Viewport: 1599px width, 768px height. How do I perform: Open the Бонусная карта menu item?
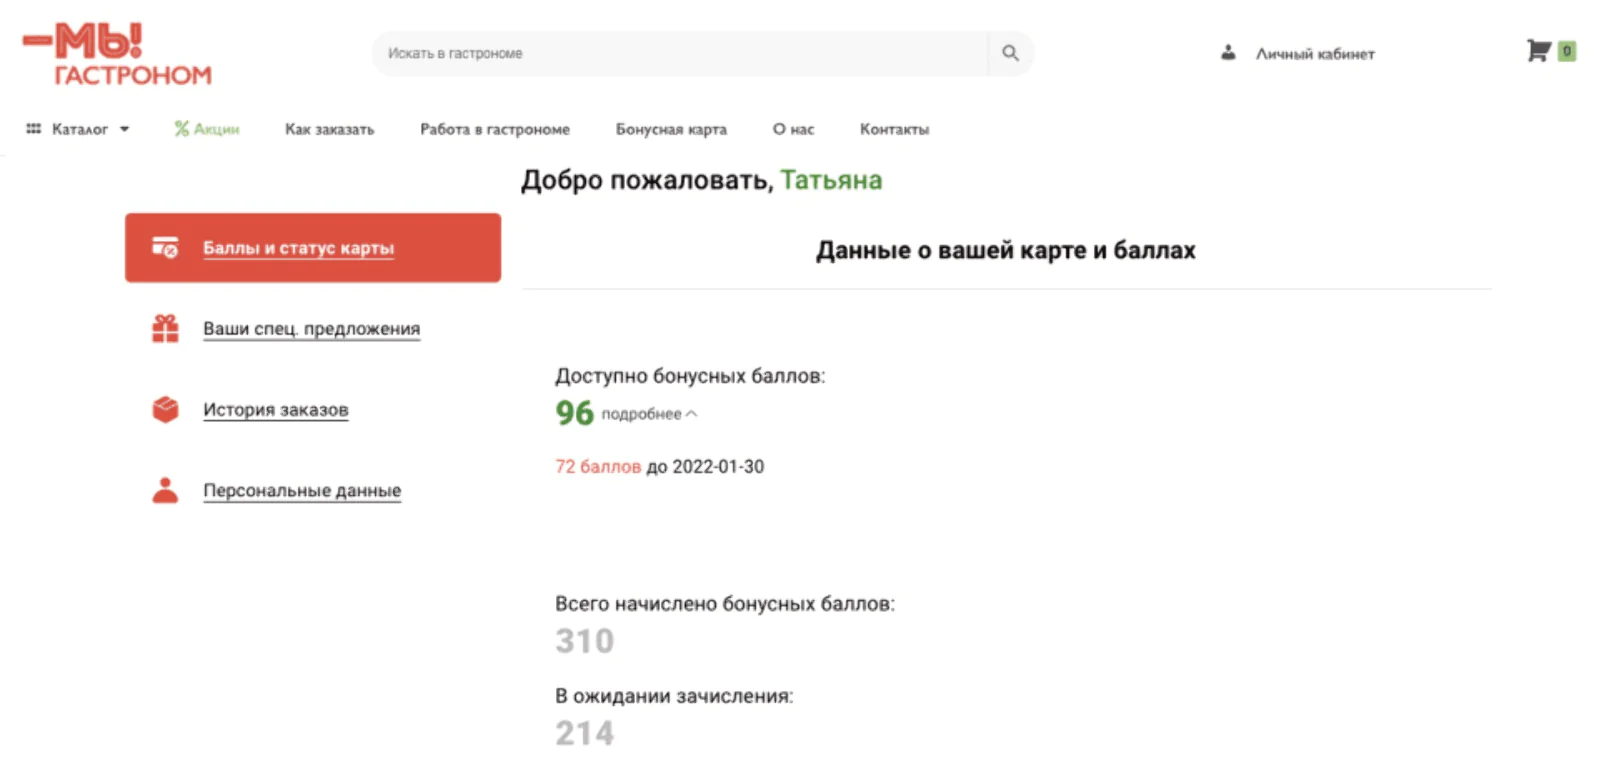point(671,129)
